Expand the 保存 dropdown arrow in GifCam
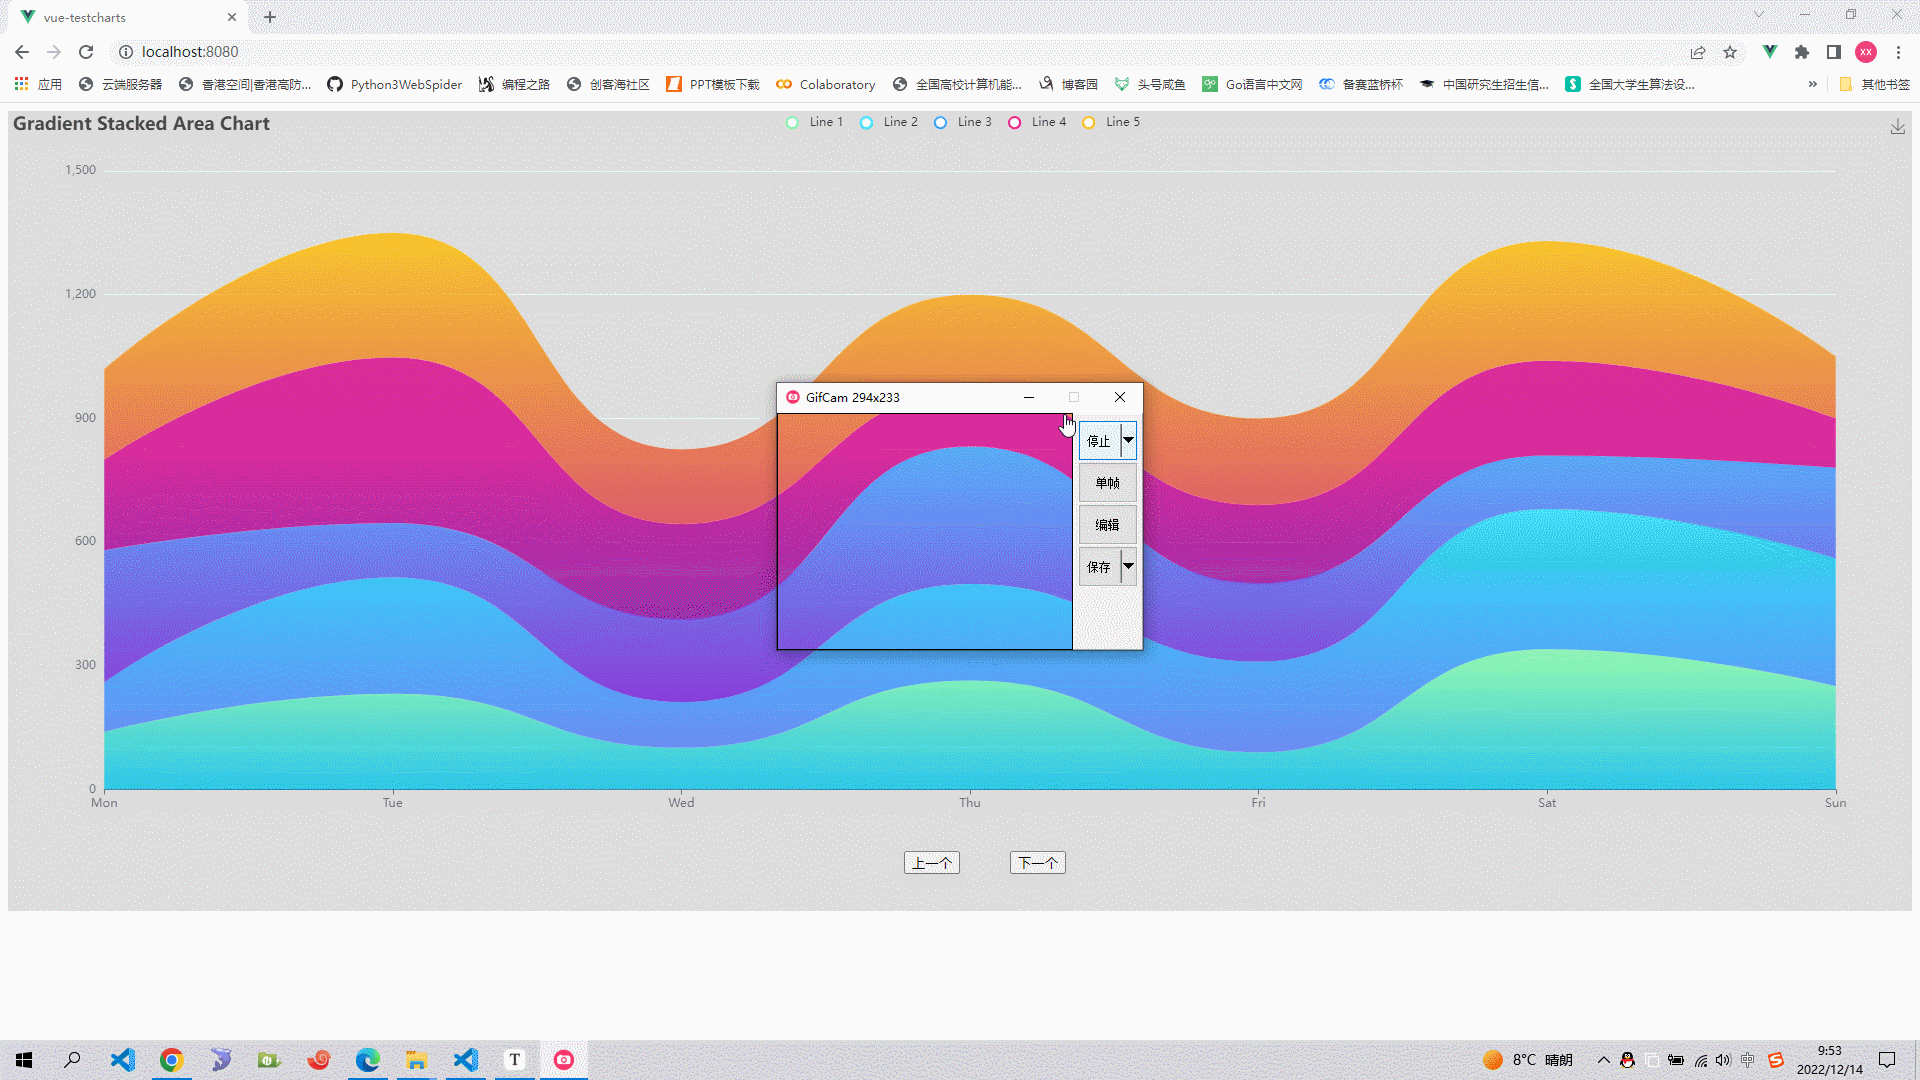 [x=1128, y=566]
